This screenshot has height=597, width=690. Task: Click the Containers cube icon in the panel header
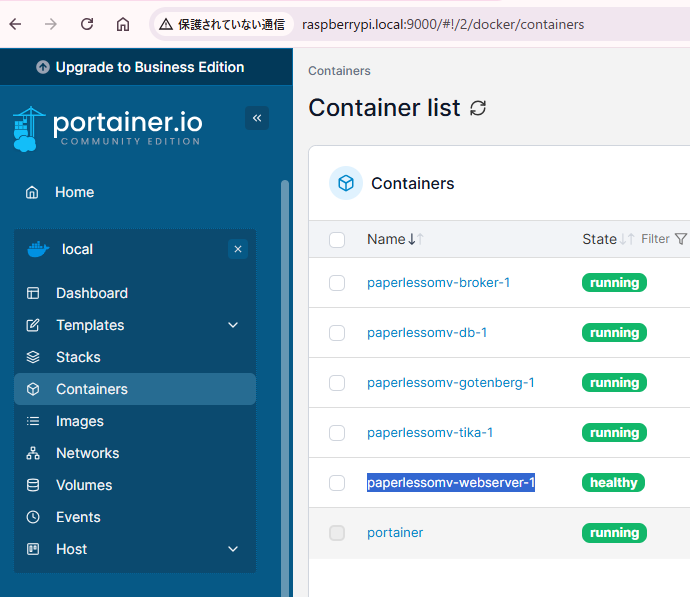[x=346, y=183]
